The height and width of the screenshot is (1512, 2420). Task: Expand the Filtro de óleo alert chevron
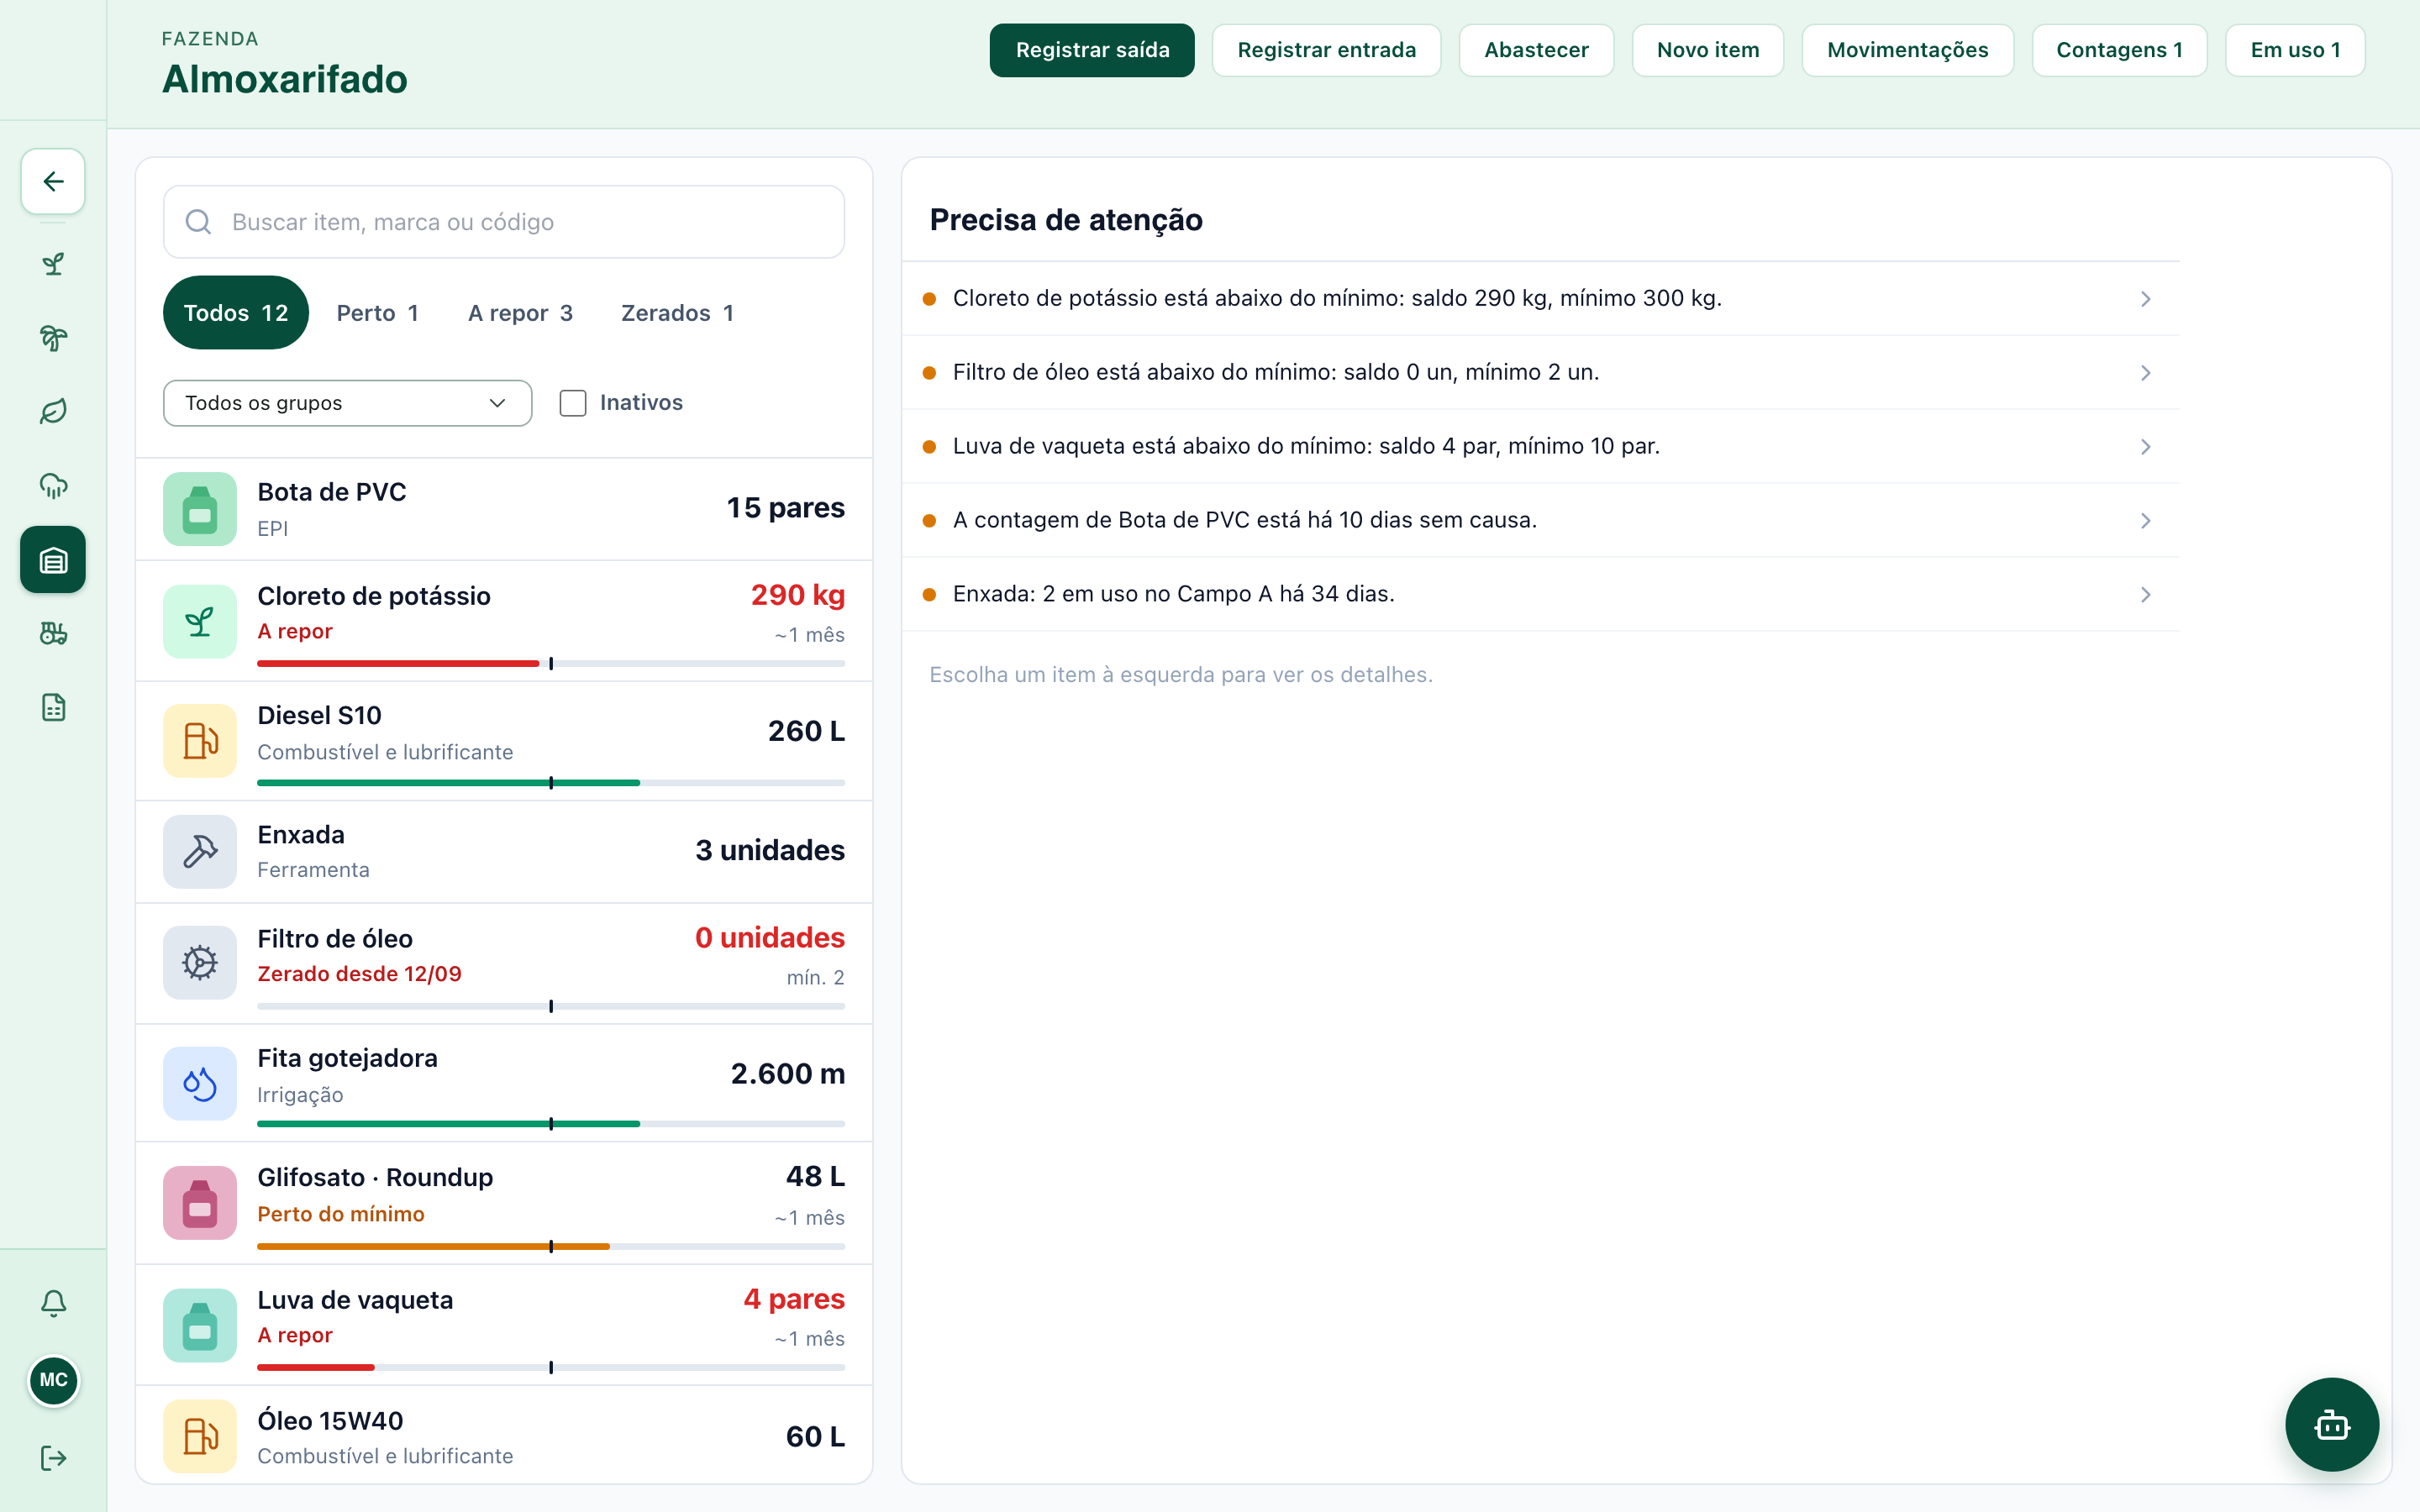[x=2145, y=373]
